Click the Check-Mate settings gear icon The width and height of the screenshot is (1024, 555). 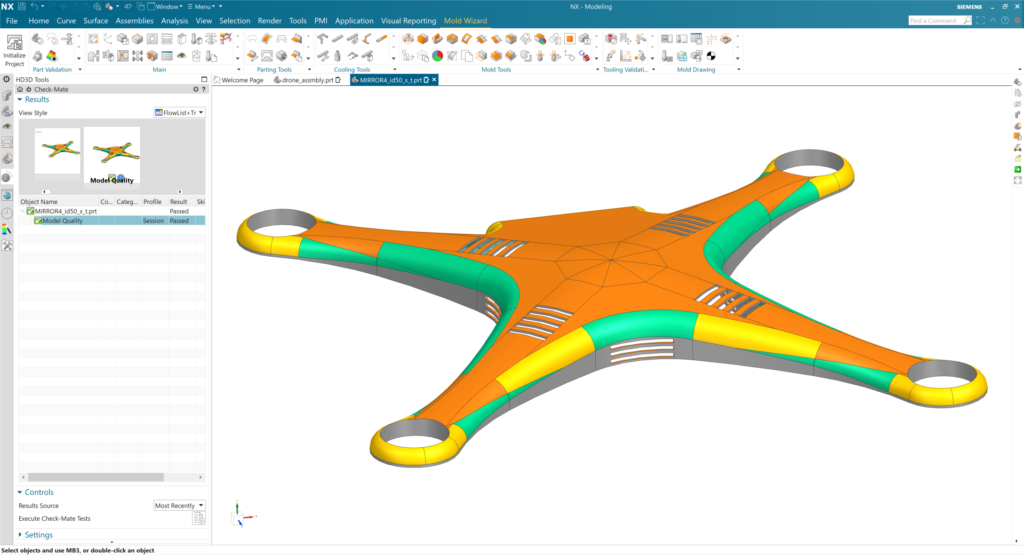click(195, 89)
